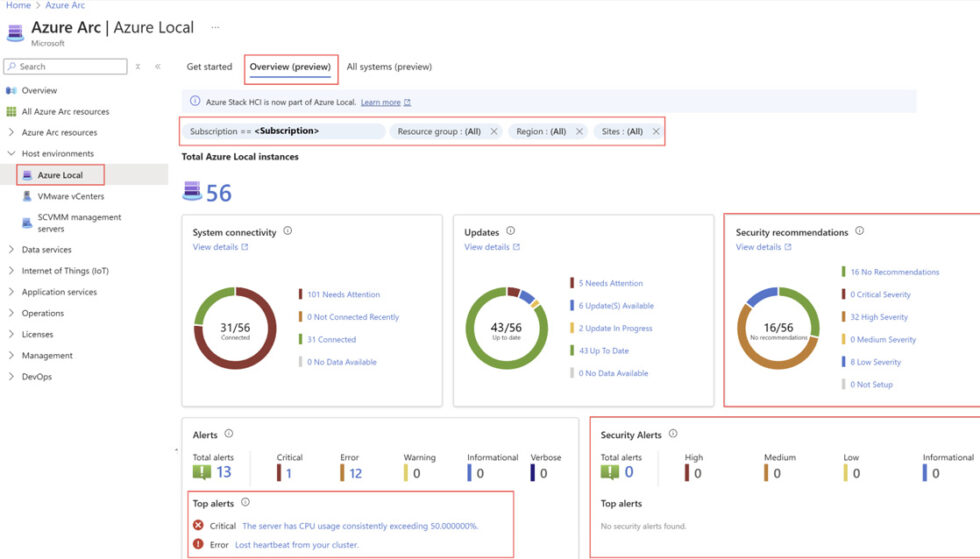Remove the Region filter
Screen dimensions: 980x559
point(579,132)
